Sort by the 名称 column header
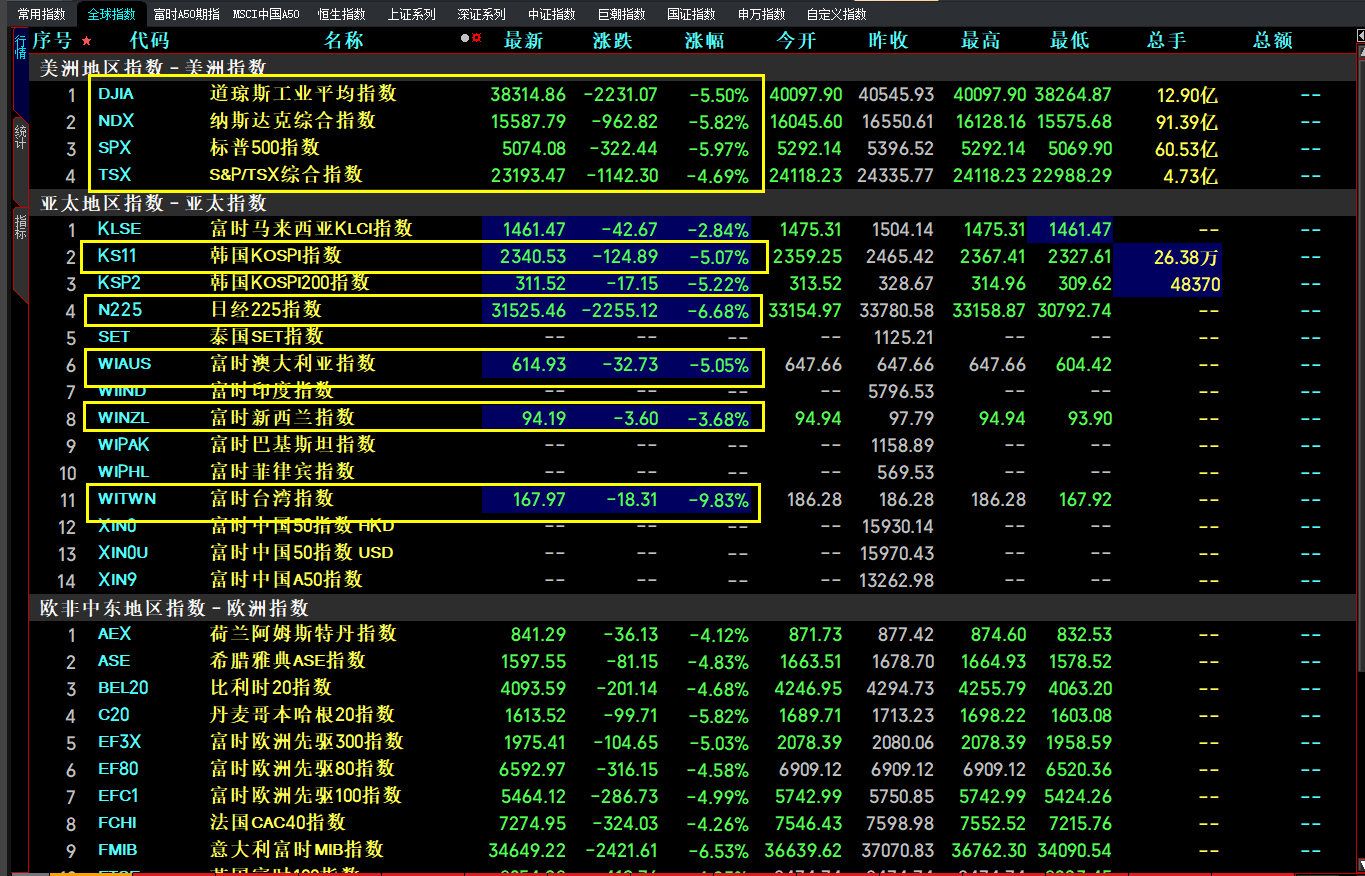The image size is (1365, 876). click(344, 41)
